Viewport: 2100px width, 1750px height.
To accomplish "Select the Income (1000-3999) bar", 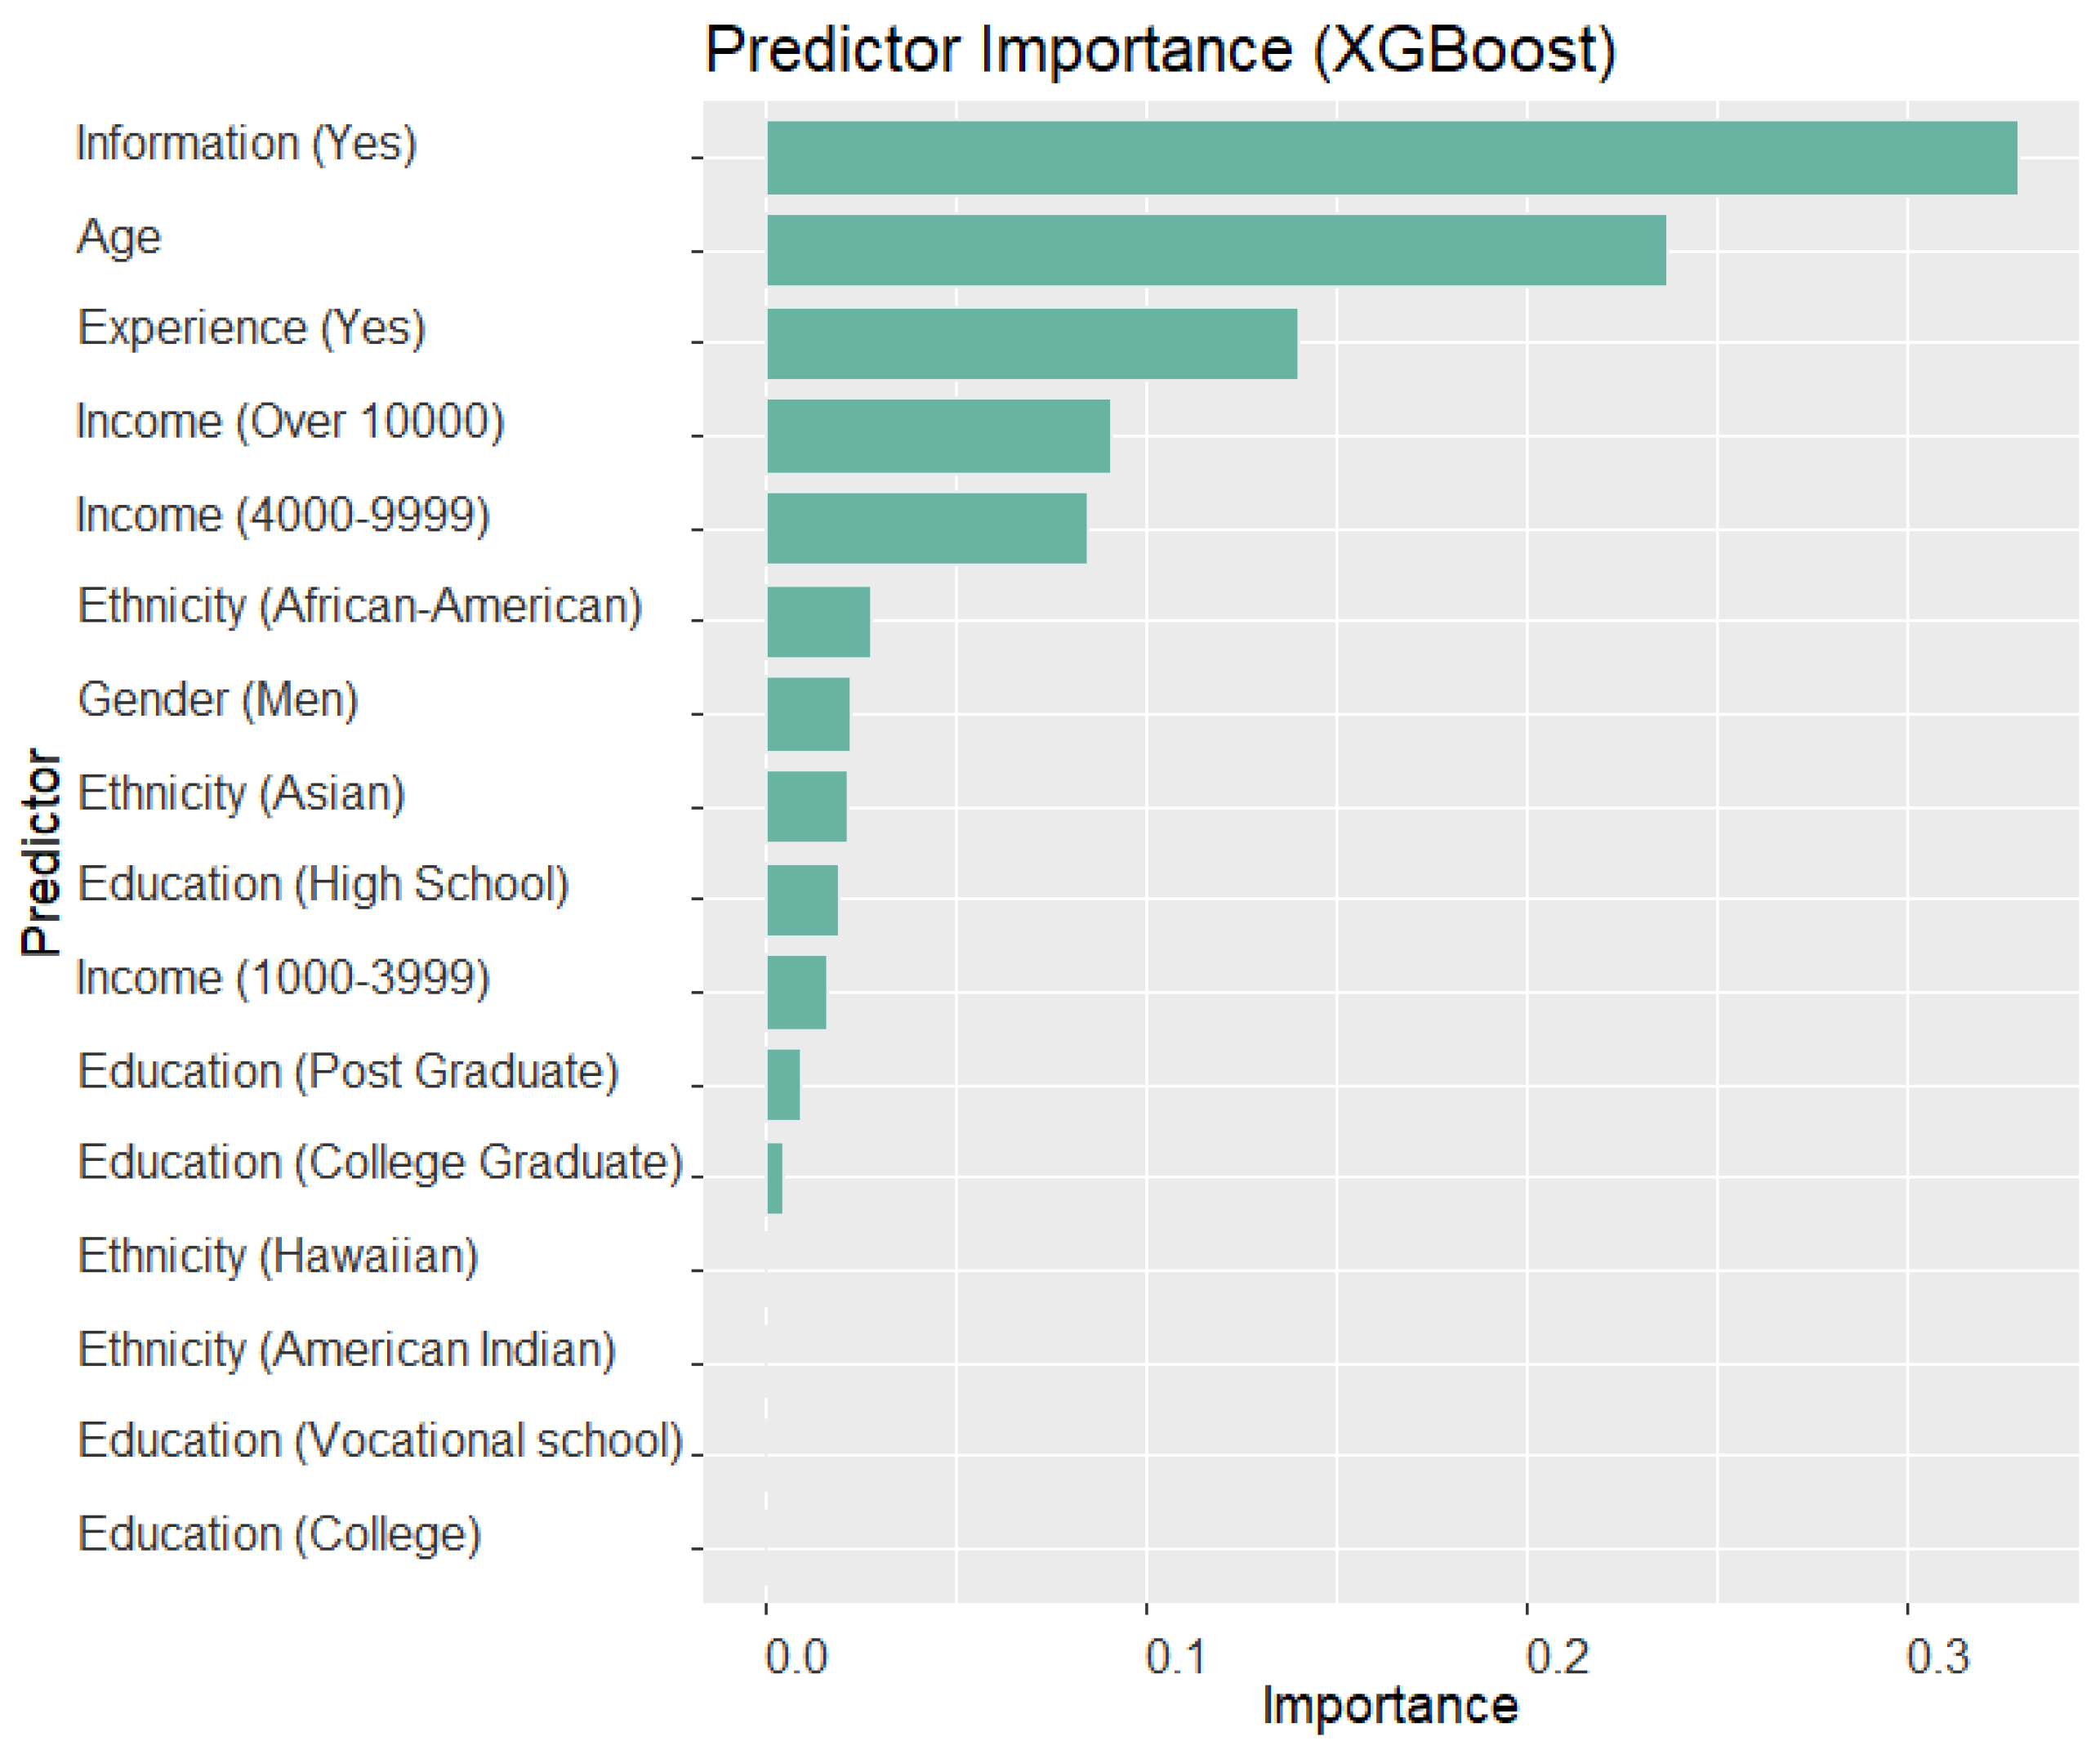I will pyautogui.click(x=796, y=992).
